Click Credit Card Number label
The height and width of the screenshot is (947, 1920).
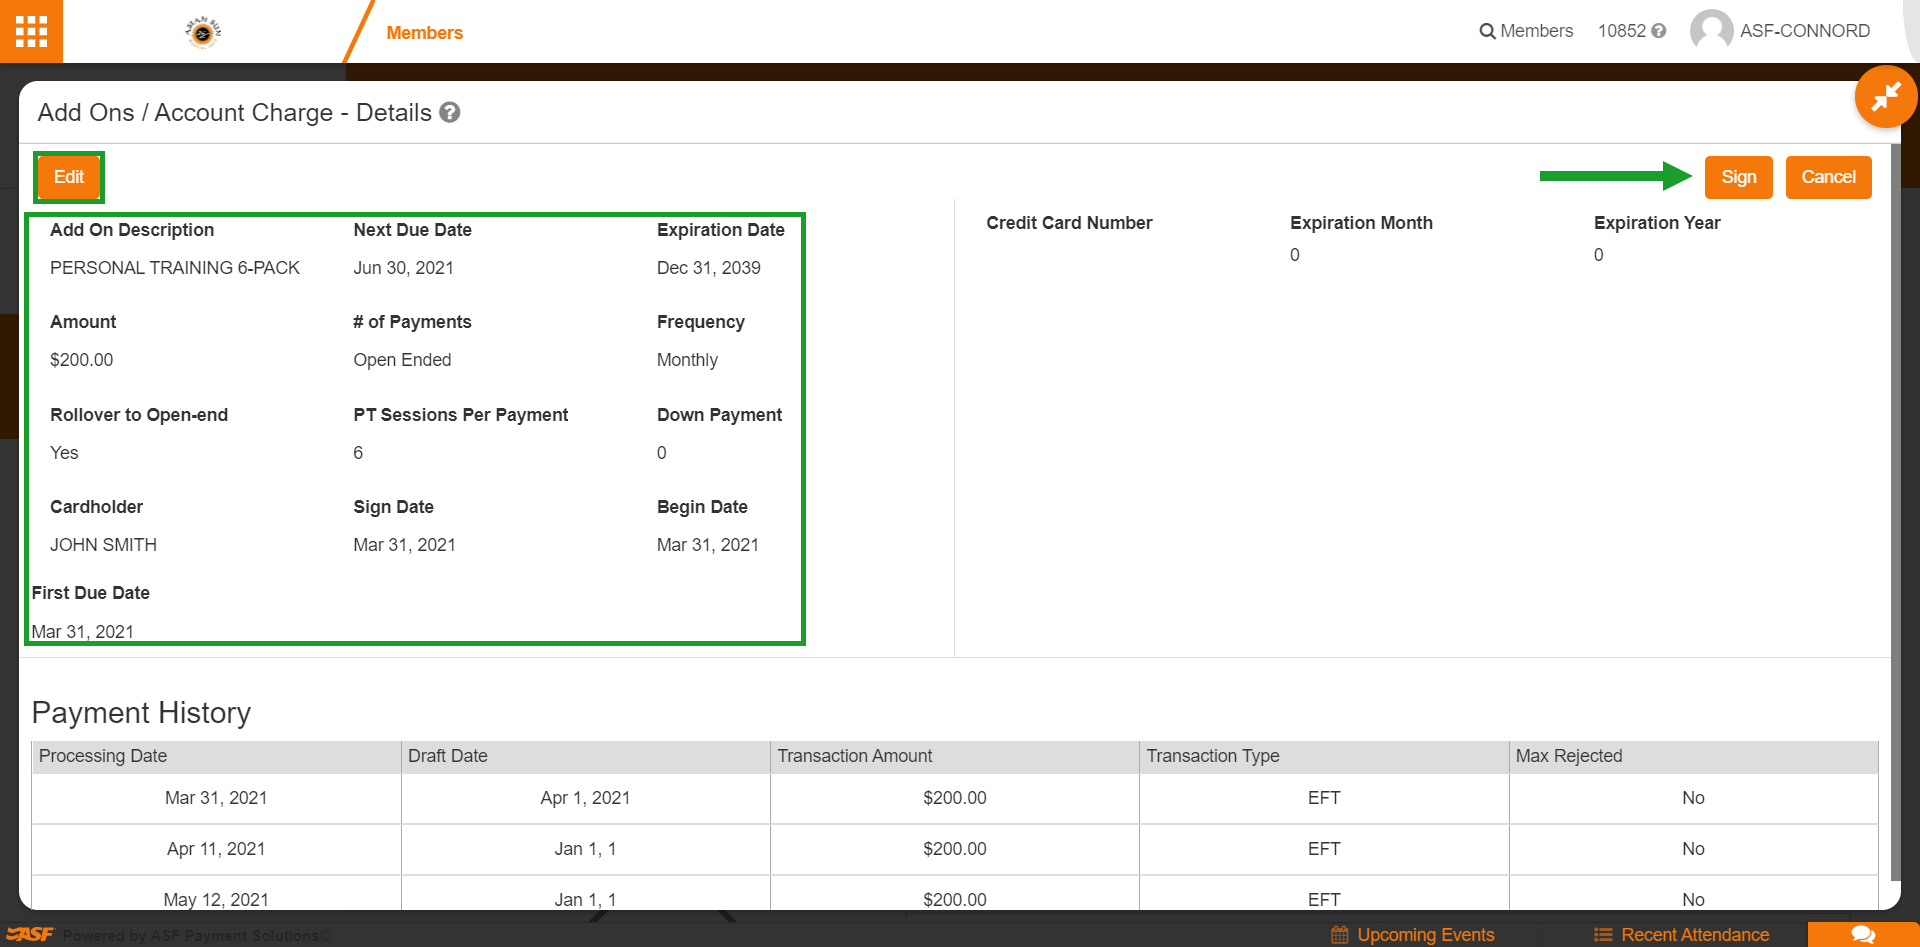pyautogui.click(x=1069, y=223)
